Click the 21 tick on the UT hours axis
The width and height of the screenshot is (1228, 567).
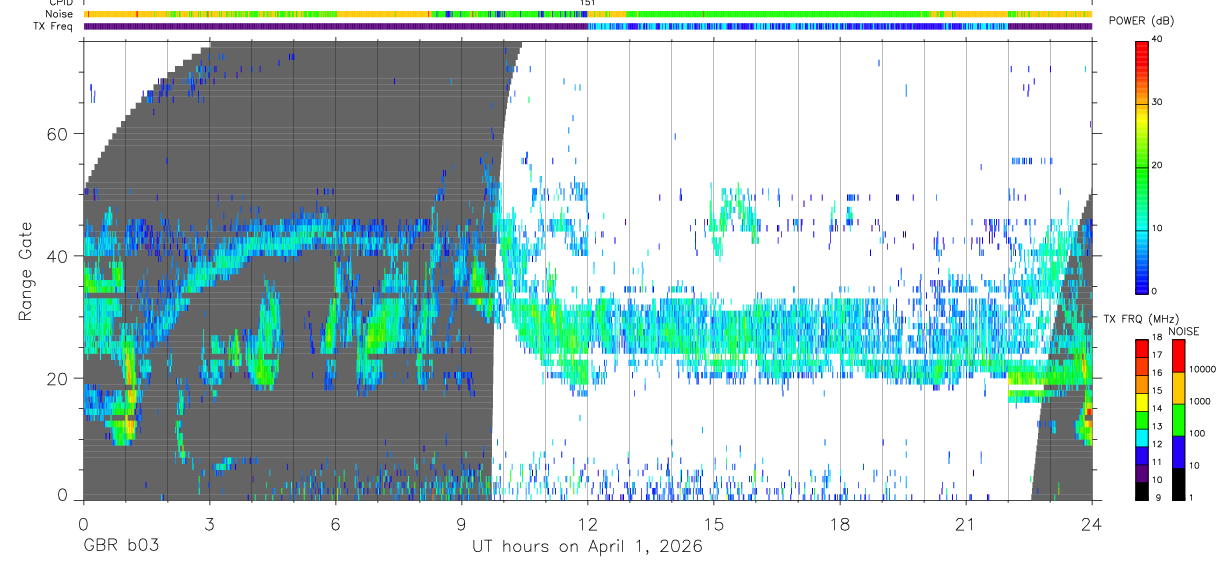pos(966,524)
